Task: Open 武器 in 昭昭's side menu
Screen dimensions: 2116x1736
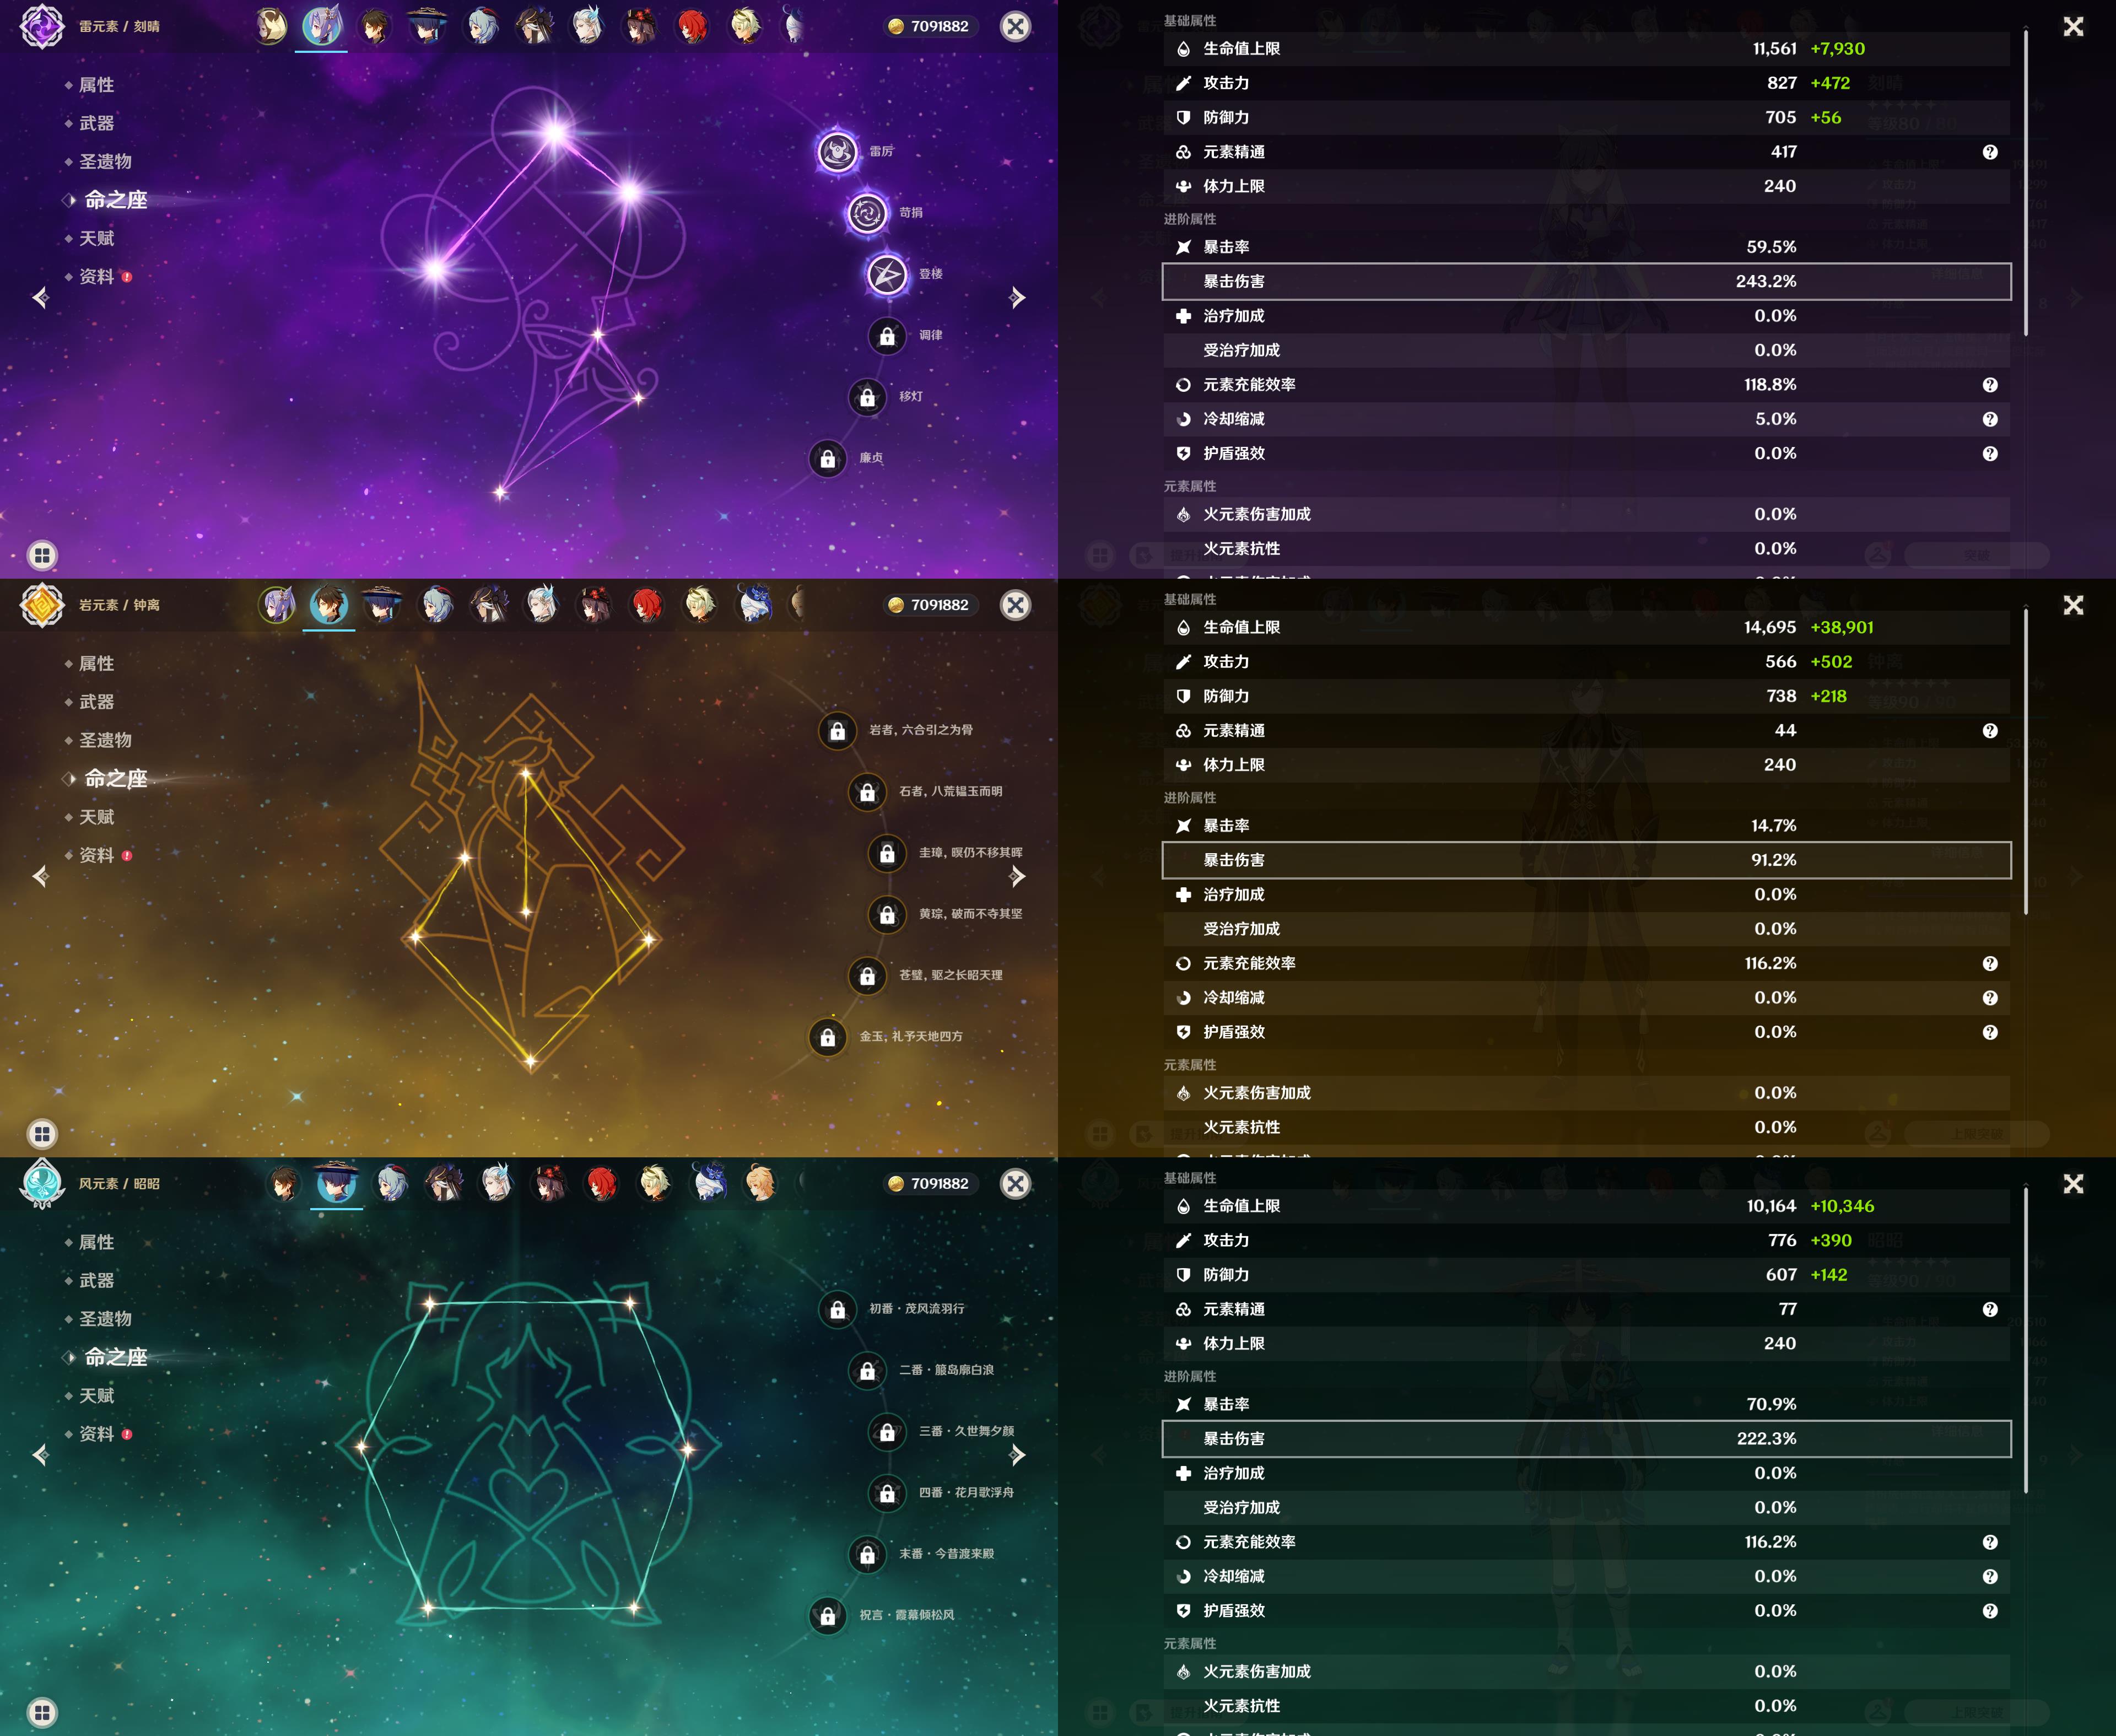Action: point(96,1280)
